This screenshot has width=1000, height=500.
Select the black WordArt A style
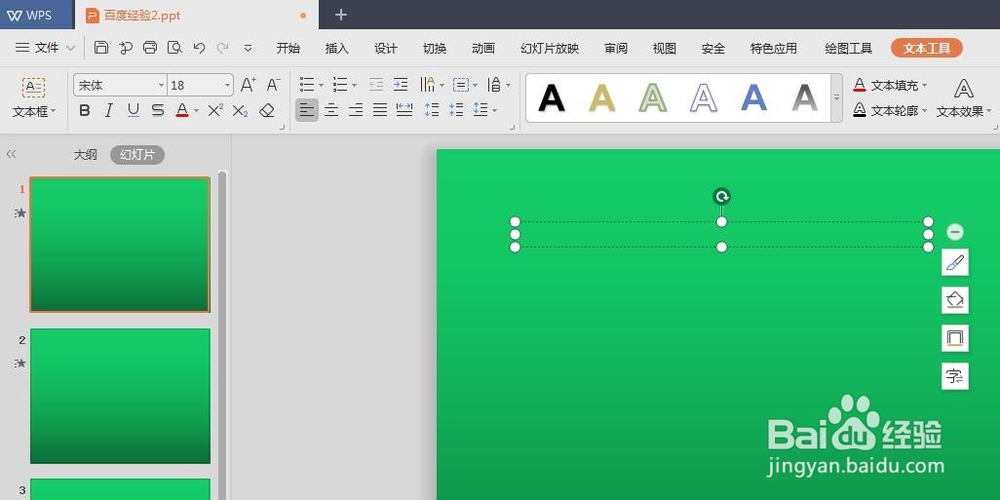click(x=552, y=98)
